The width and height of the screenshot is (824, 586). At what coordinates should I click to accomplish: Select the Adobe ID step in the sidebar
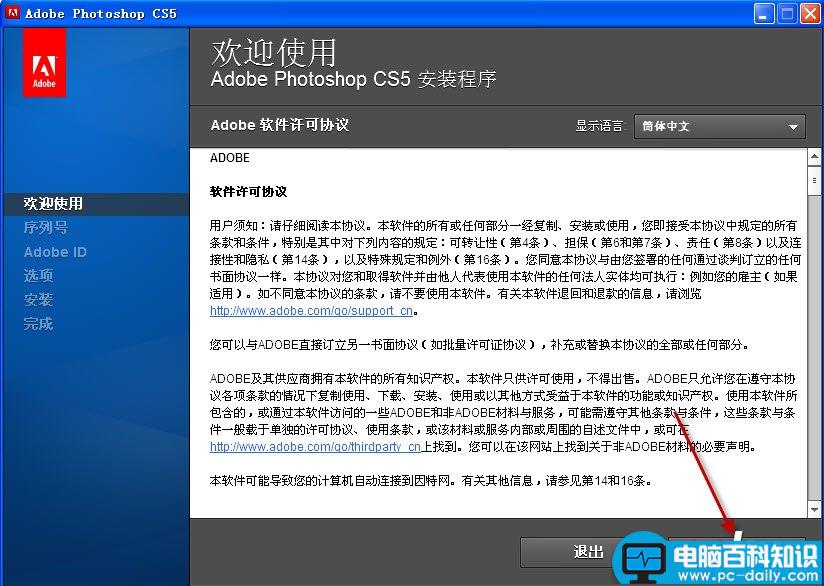[55, 251]
